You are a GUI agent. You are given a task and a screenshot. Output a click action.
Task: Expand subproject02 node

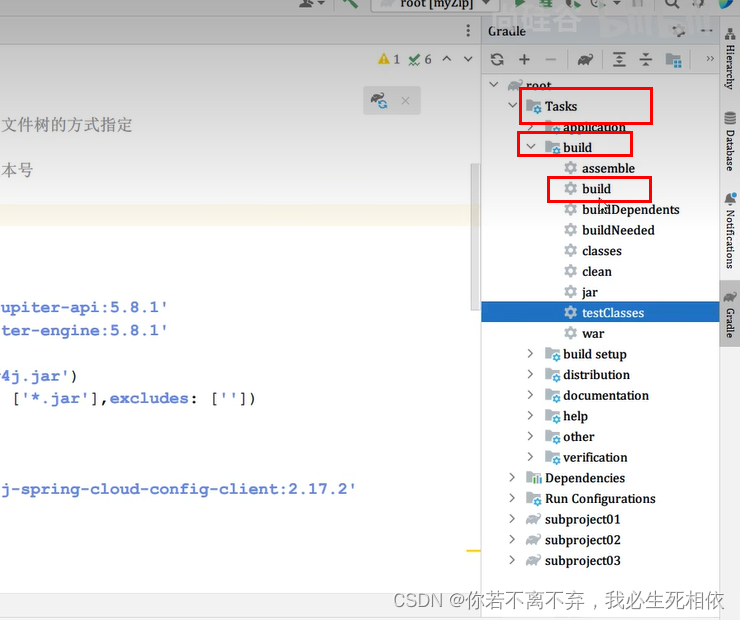pyautogui.click(x=512, y=539)
